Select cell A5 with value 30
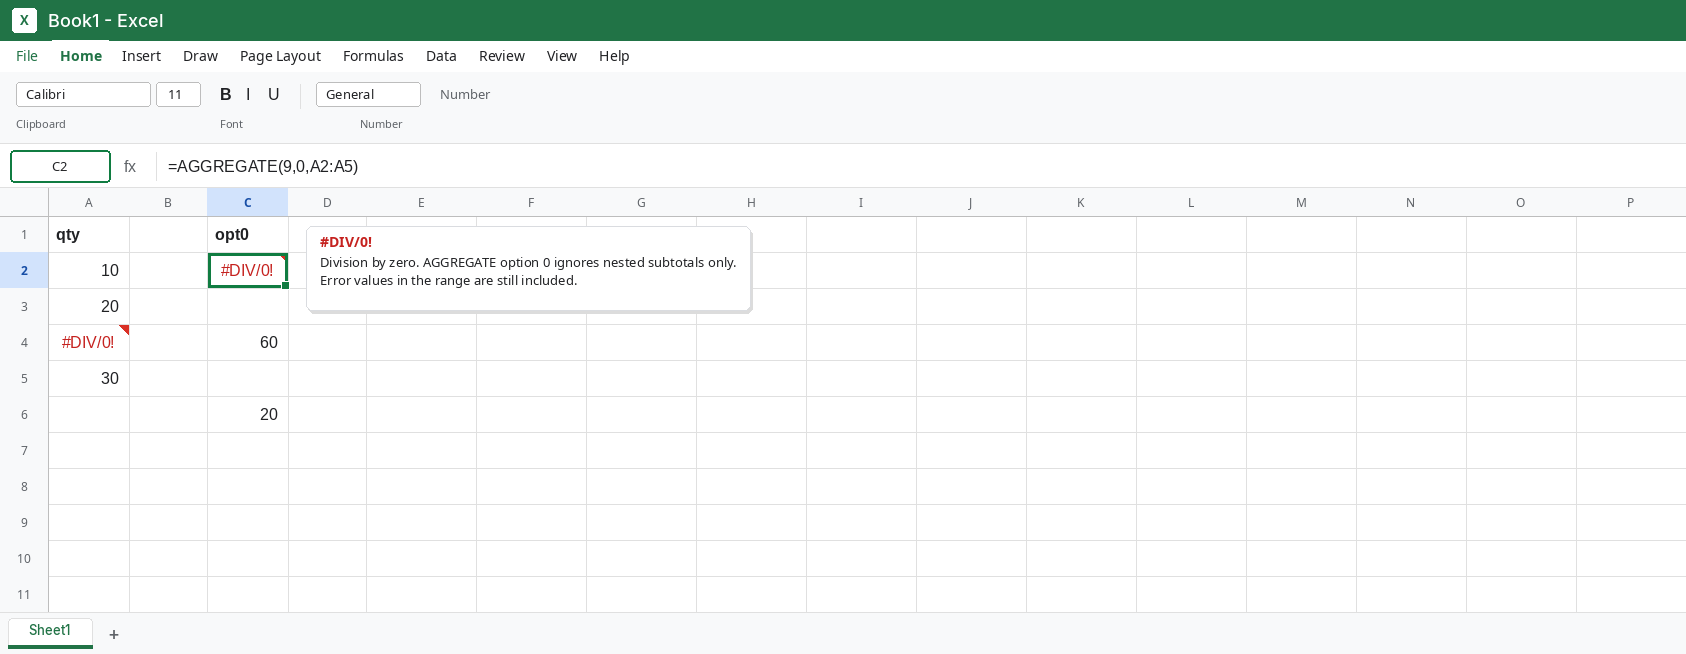This screenshot has height=654, width=1686. (89, 379)
